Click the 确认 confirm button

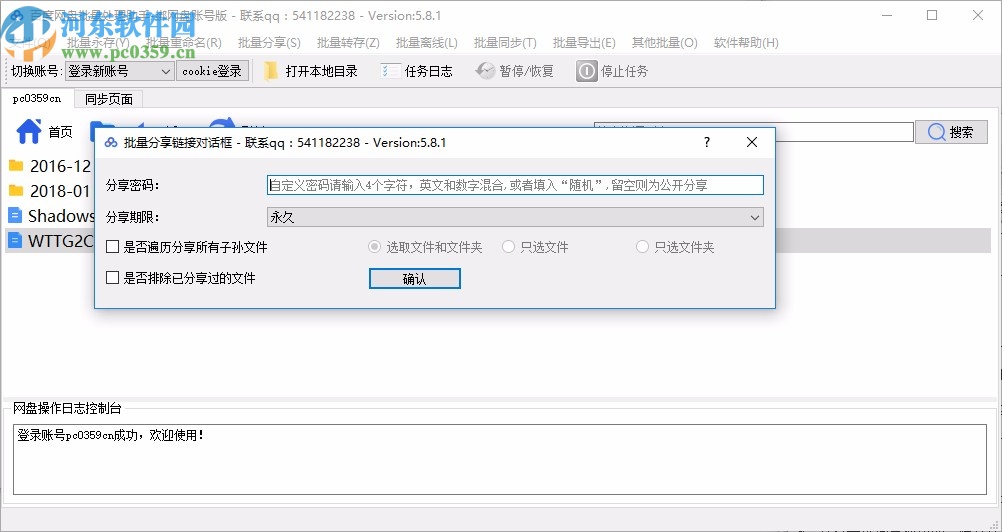point(415,278)
